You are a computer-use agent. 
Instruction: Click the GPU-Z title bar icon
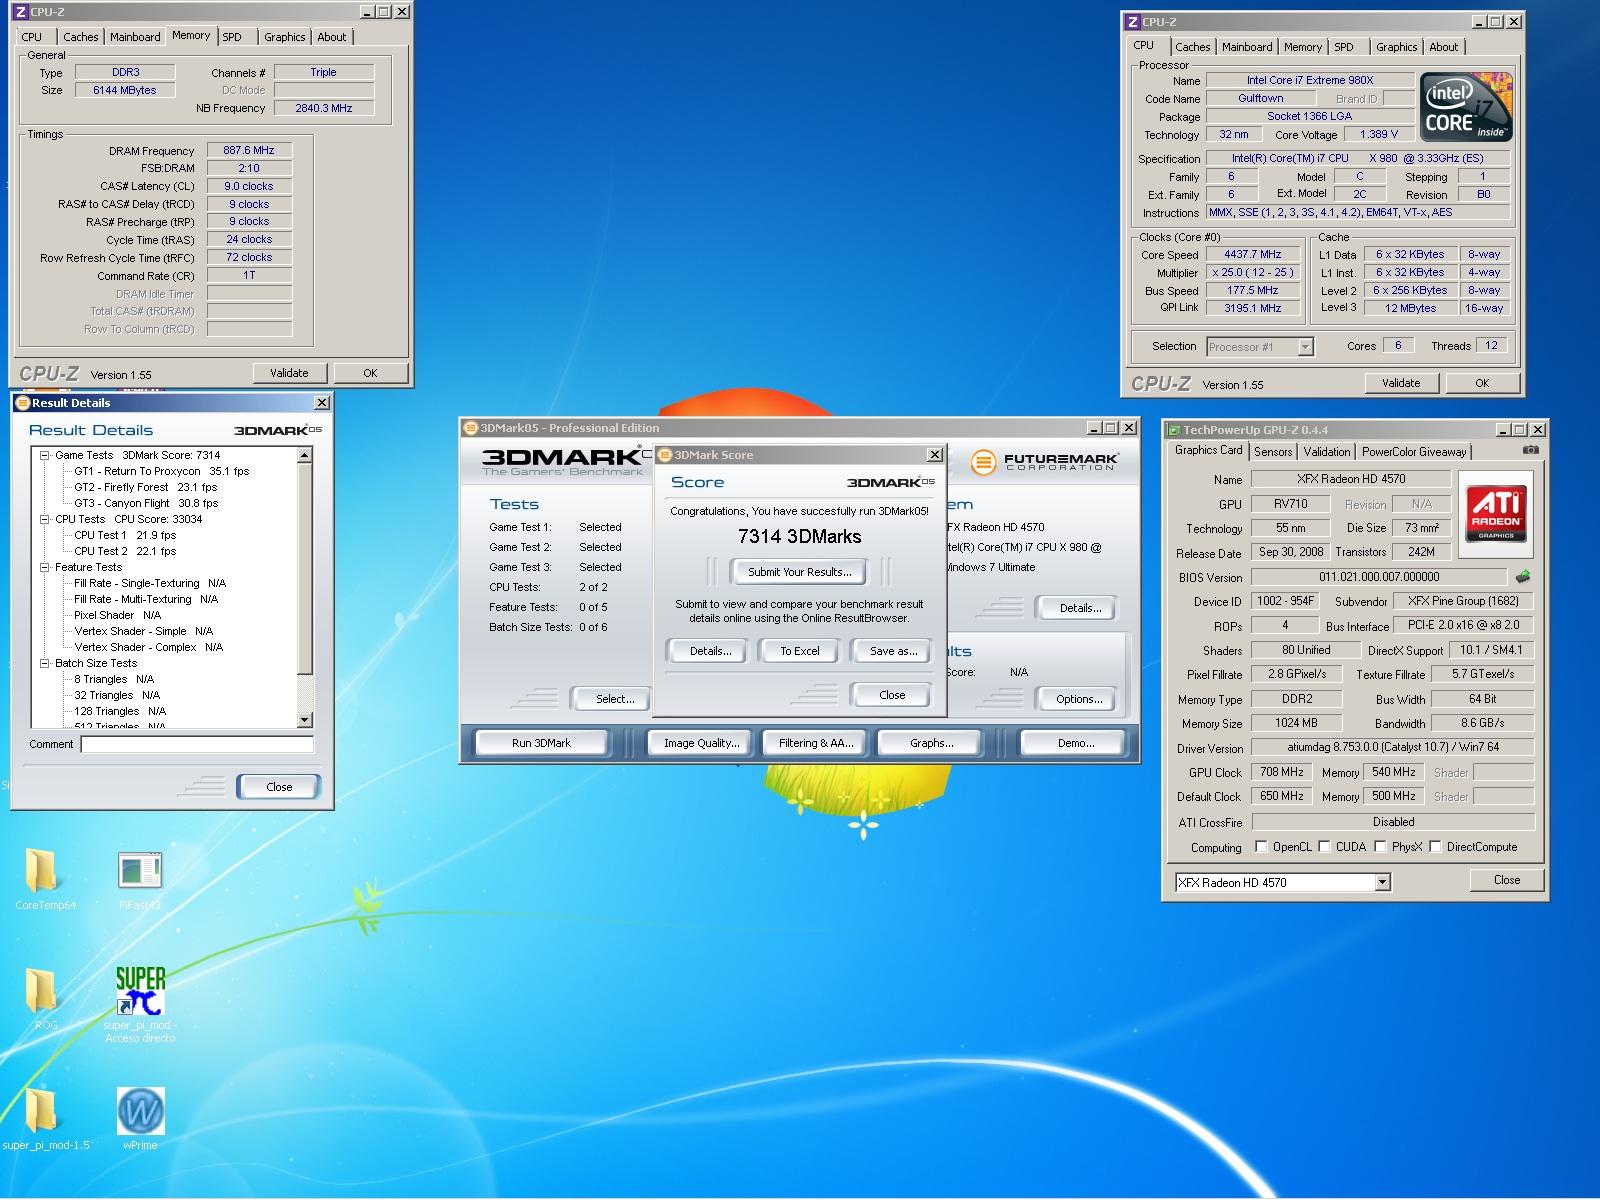coord(1175,430)
